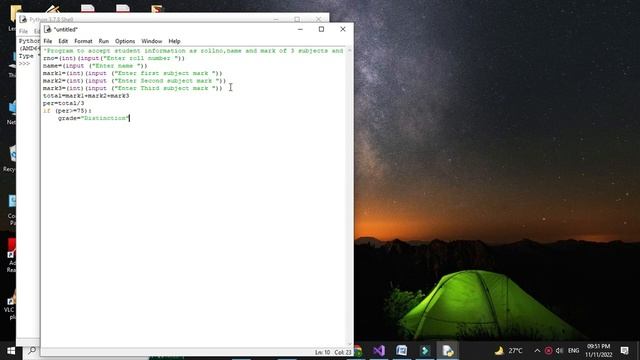Click the IDLE icon in untitled title bar

47,29
